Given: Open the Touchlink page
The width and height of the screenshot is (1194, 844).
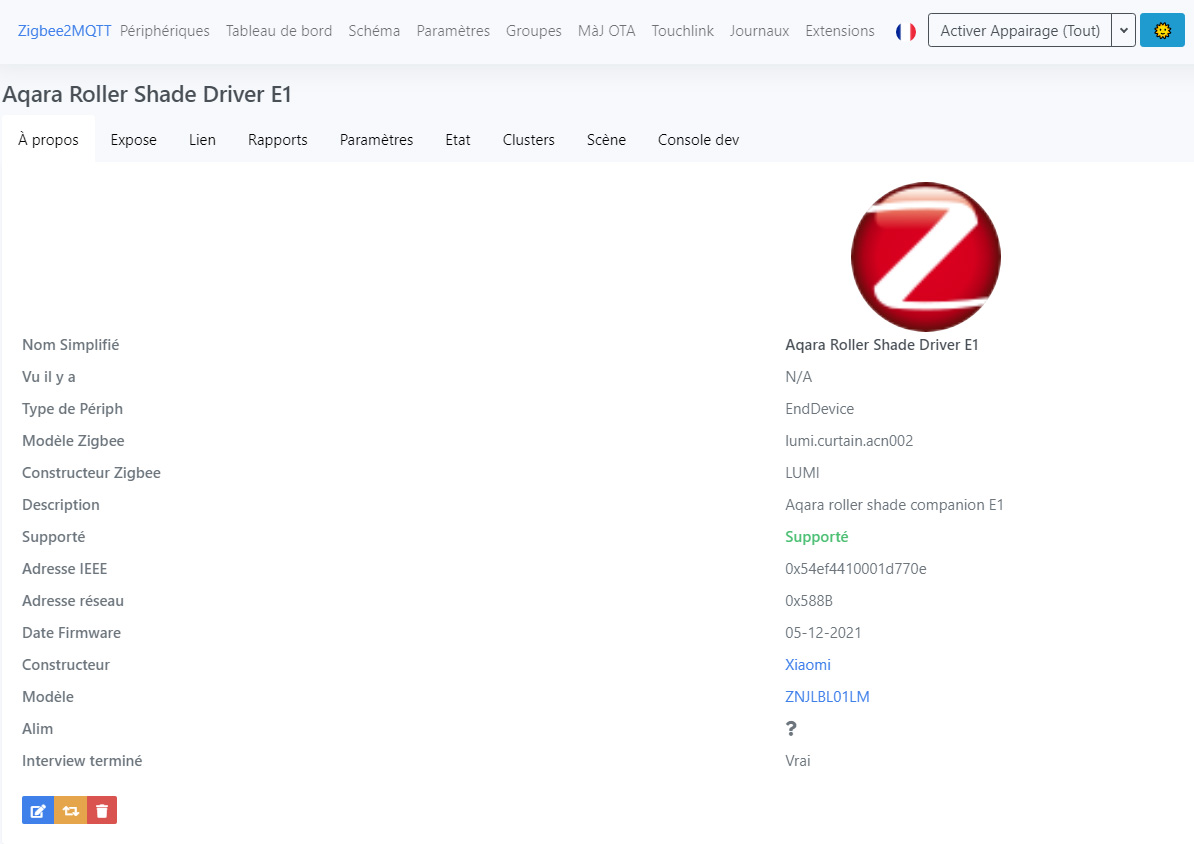Looking at the screenshot, I should (x=682, y=30).
